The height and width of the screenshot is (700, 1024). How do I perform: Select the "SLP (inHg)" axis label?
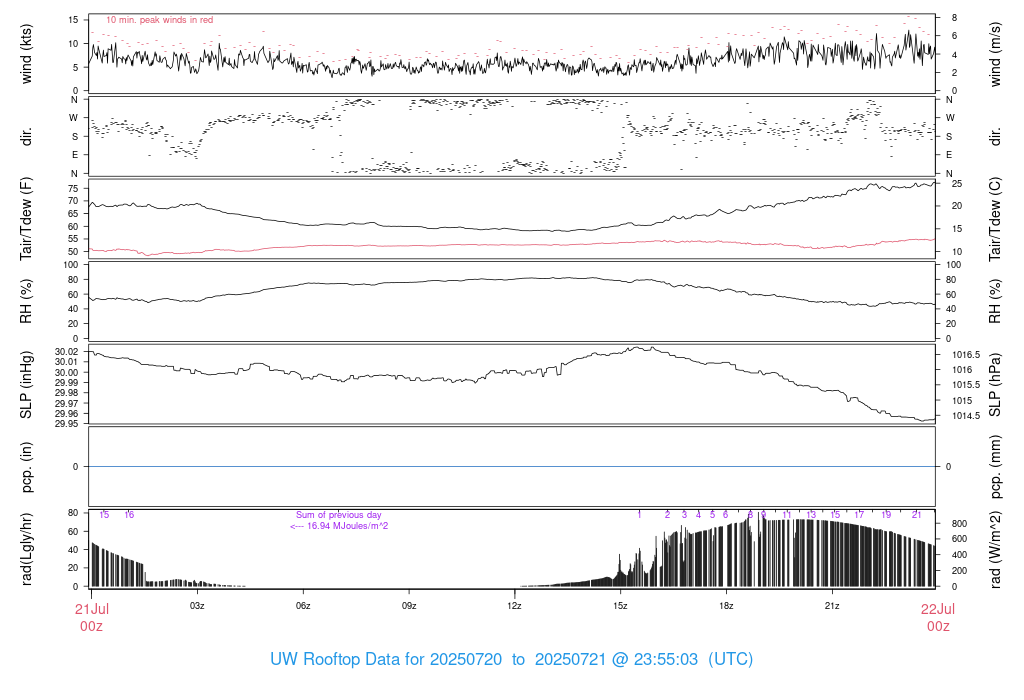point(27,385)
